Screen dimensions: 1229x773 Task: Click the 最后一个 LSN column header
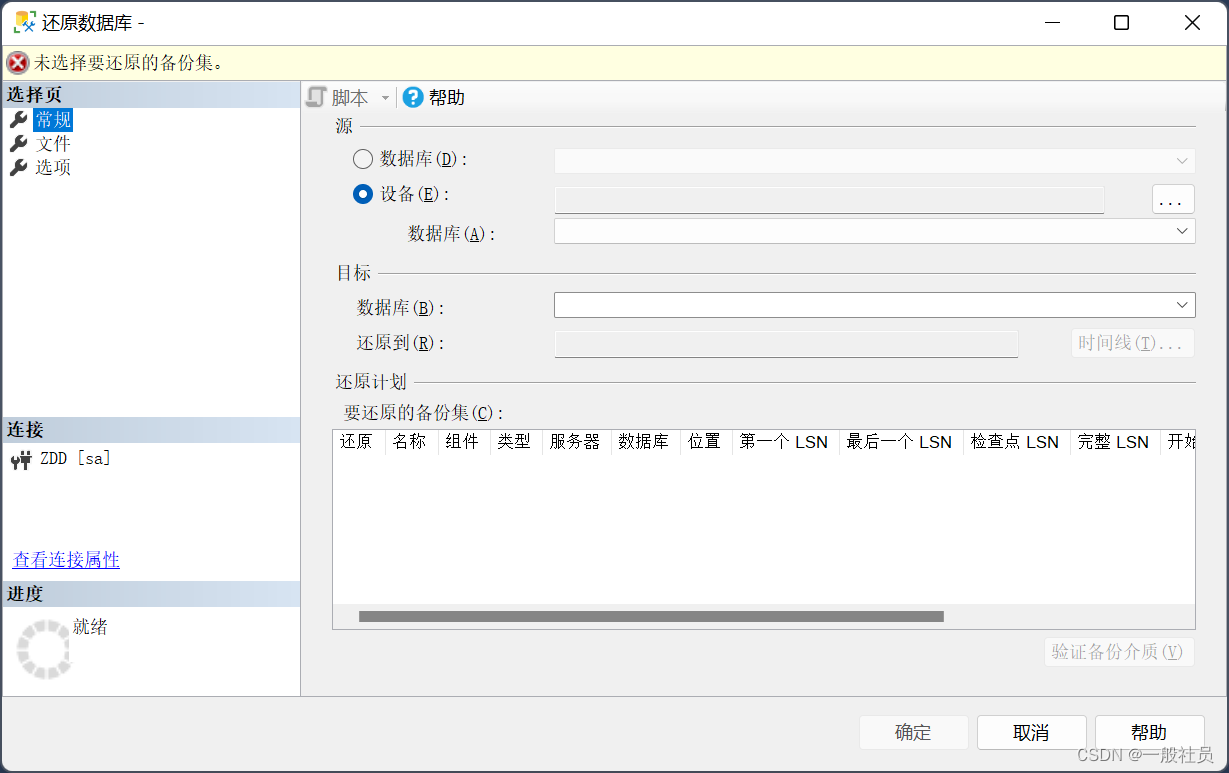901,442
